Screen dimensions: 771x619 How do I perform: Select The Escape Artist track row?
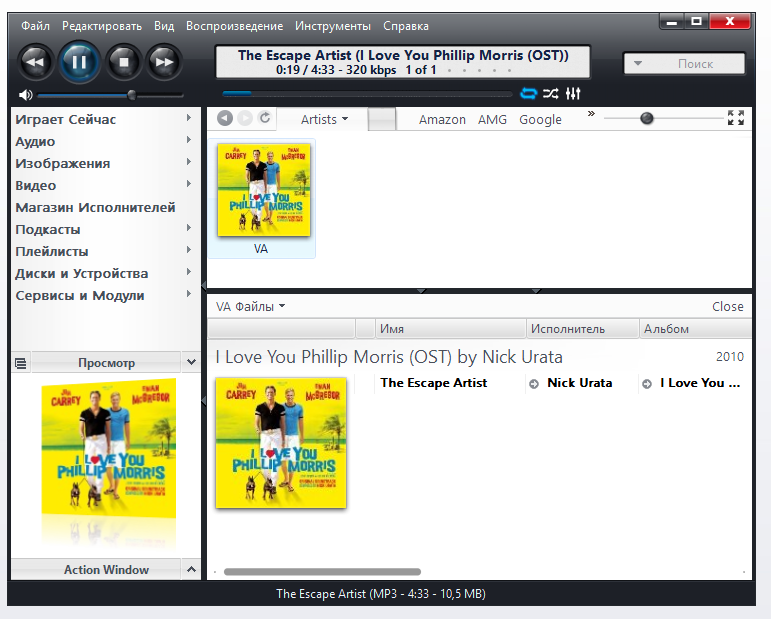click(552, 383)
